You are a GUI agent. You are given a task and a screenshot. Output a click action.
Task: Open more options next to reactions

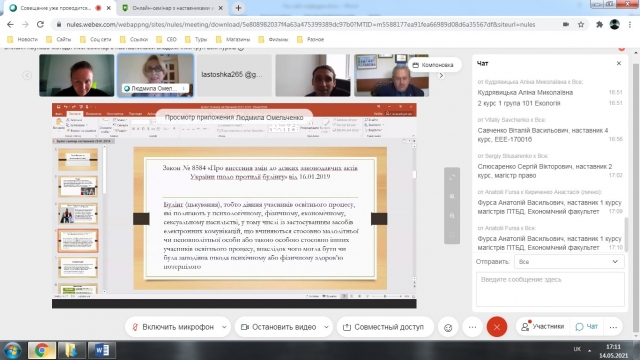[x=472, y=327]
